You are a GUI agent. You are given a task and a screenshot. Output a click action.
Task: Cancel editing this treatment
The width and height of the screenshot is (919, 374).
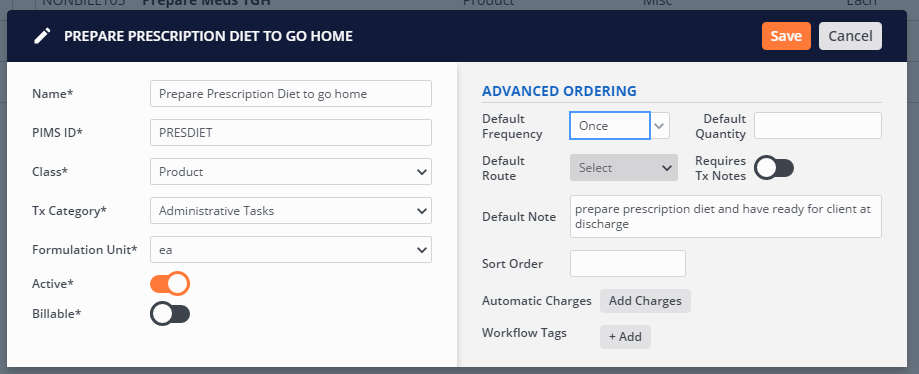pos(850,36)
